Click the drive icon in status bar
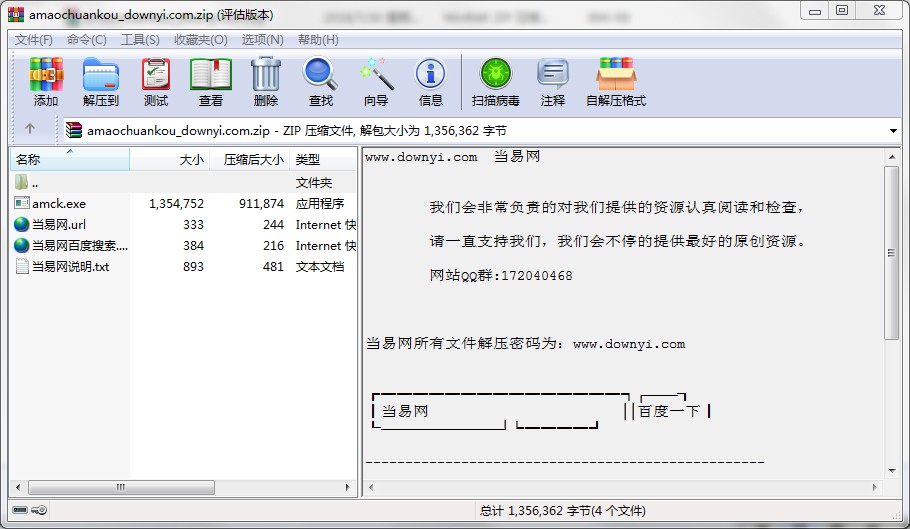Image resolution: width=910 pixels, height=529 pixels. point(20,510)
